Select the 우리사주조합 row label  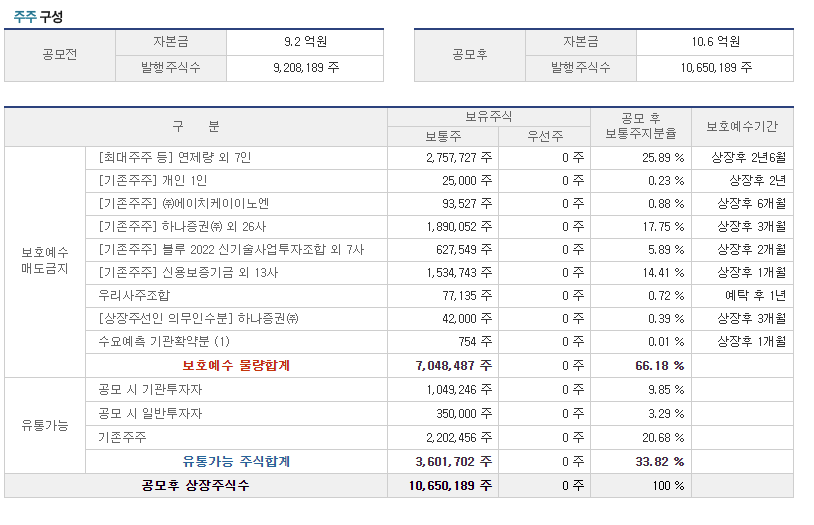pyautogui.click(x=134, y=295)
